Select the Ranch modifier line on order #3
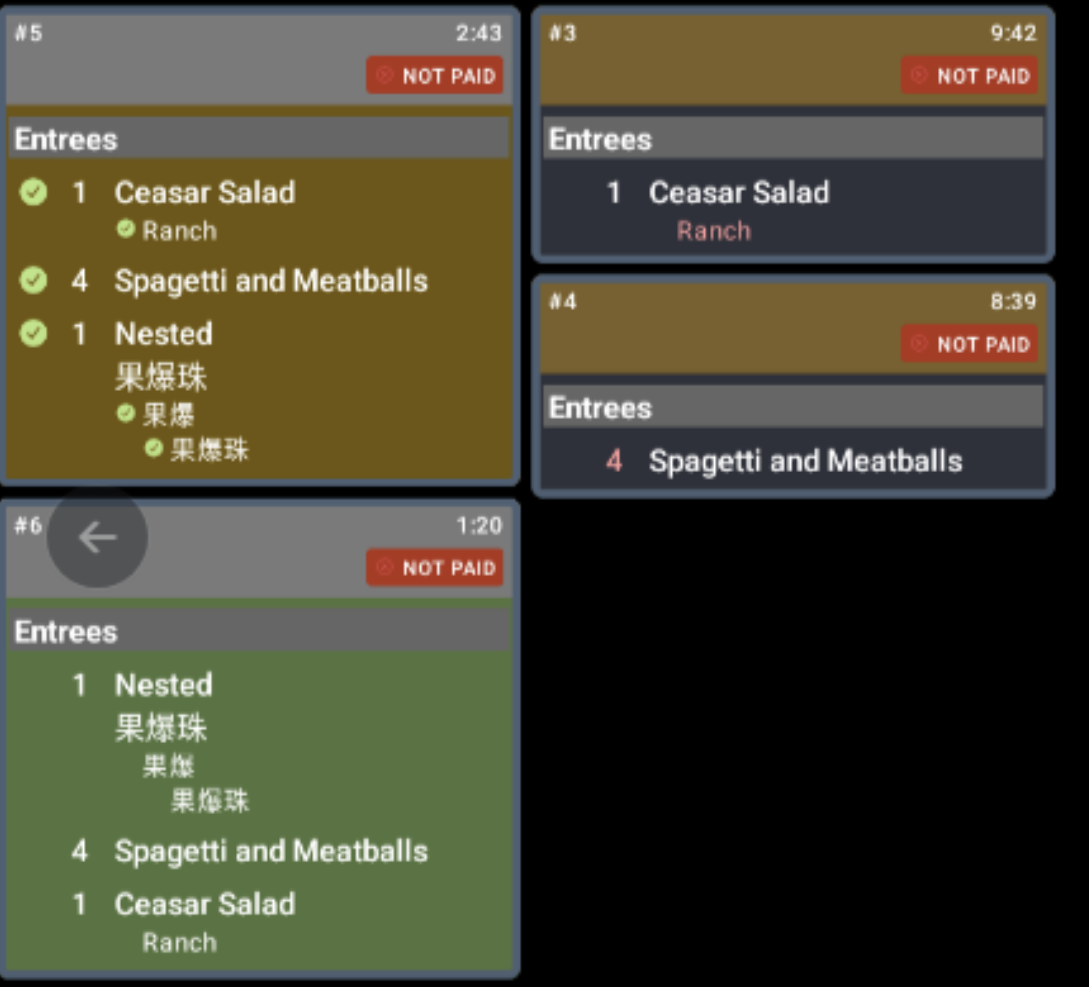This screenshot has height=987, width=1089. [713, 231]
